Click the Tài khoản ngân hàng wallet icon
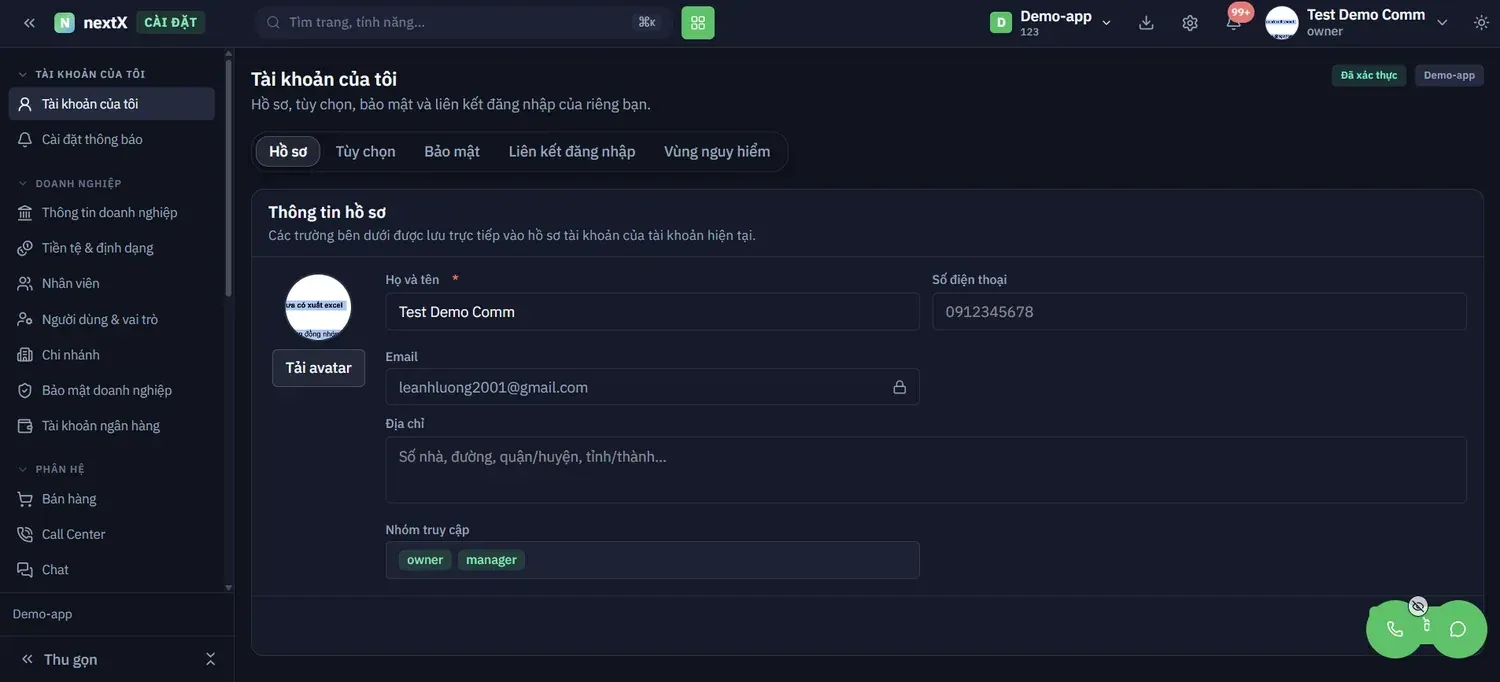This screenshot has height=682, width=1500. (x=25, y=426)
